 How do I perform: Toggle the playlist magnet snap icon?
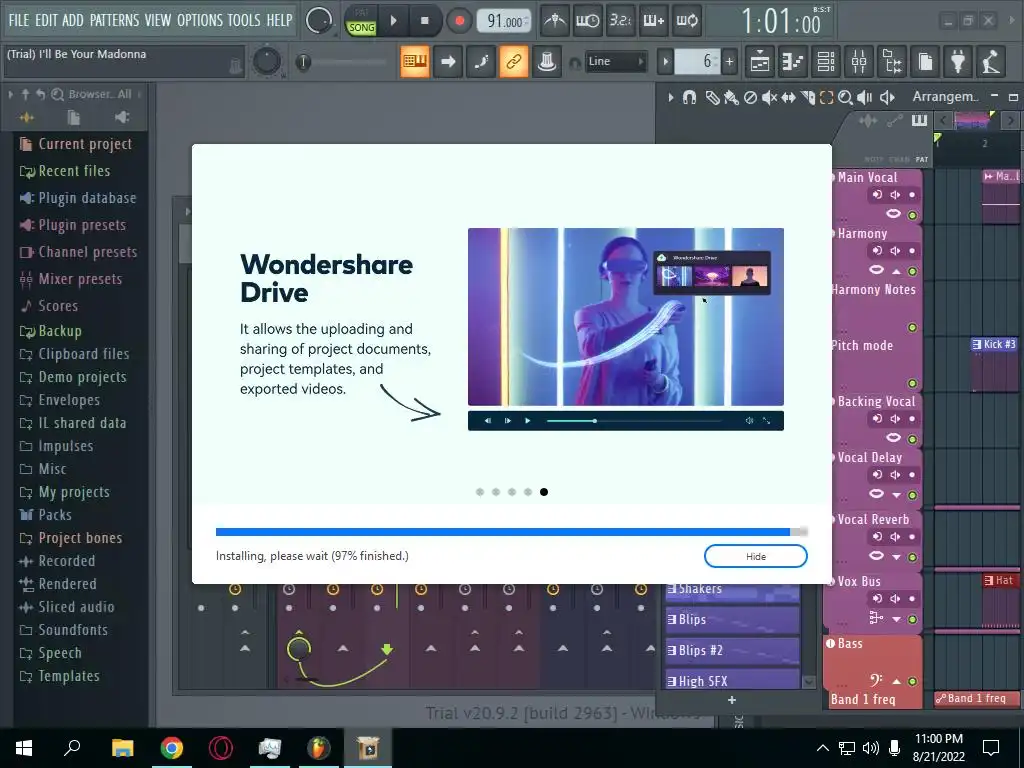point(690,97)
